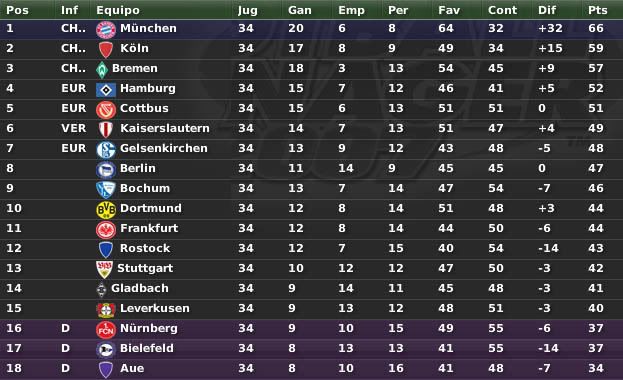The height and width of the screenshot is (380, 623).
Task: Click the Nürnberg FCN crest icon
Action: [x=106, y=329]
